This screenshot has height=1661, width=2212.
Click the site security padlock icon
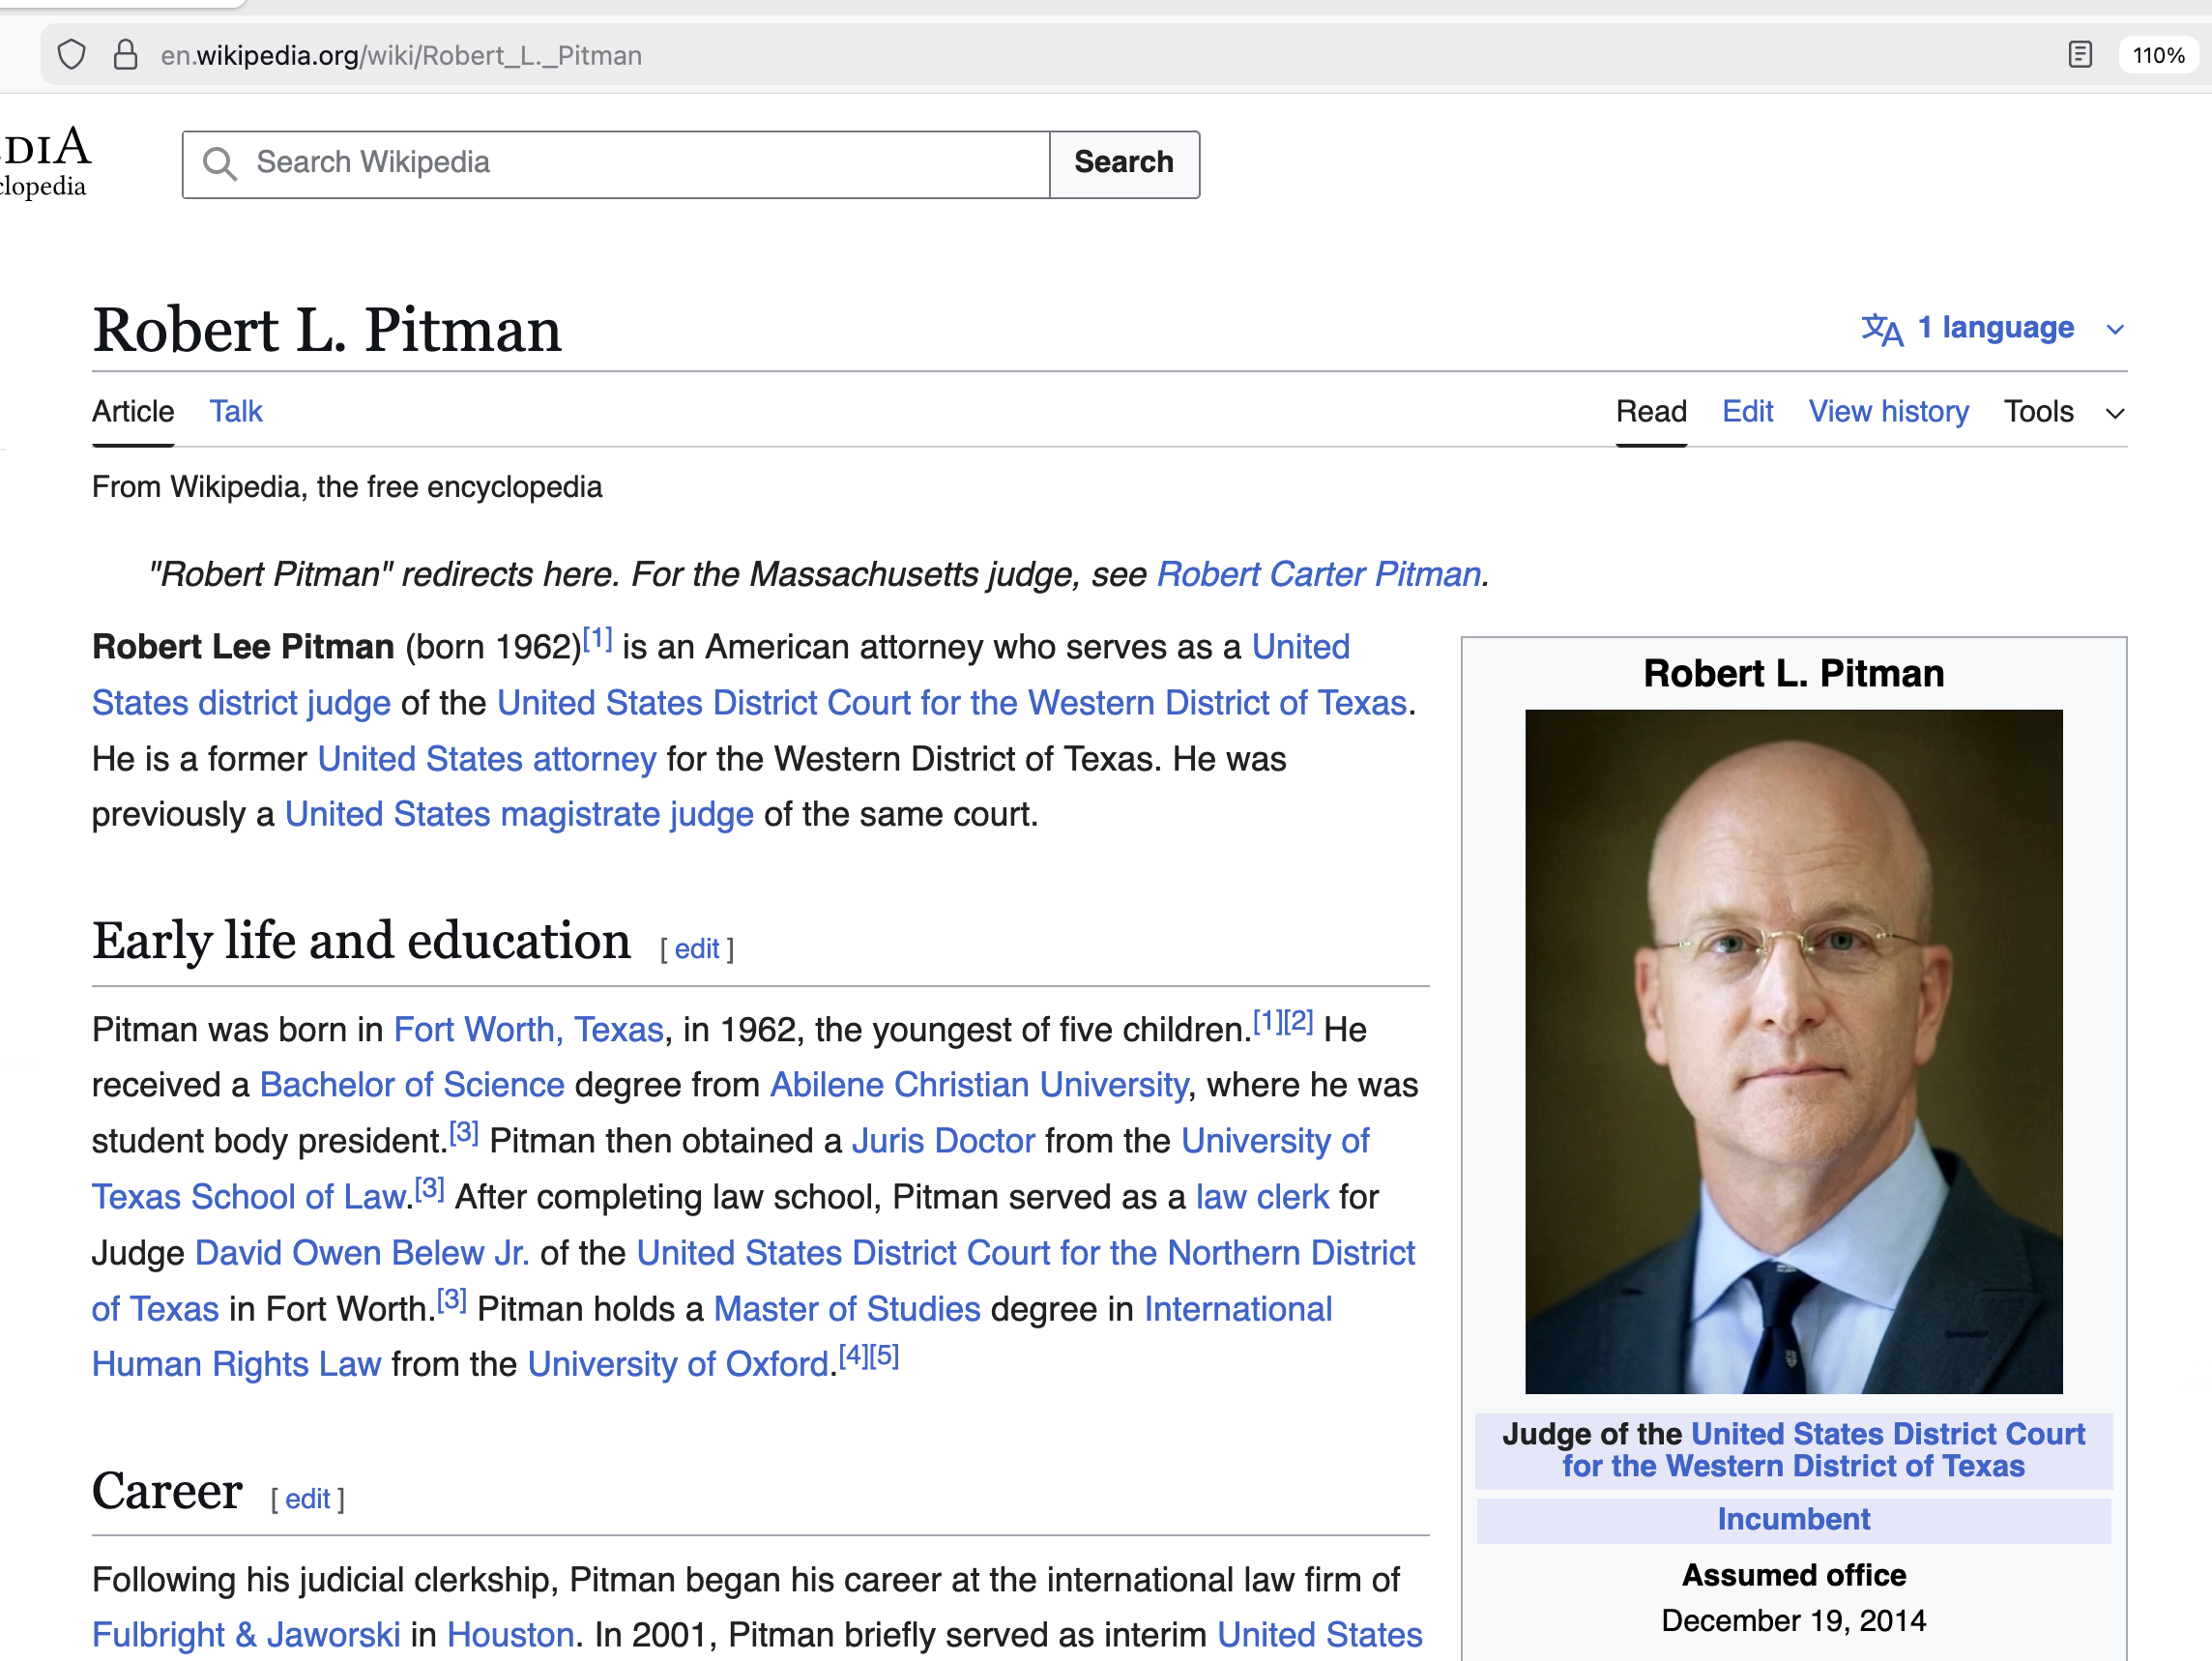point(125,55)
